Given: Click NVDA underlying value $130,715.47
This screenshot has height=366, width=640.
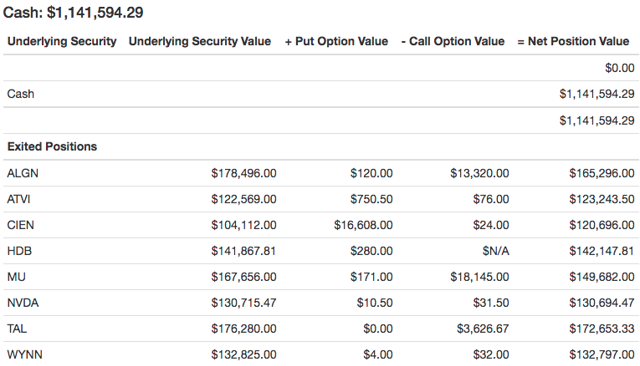Looking at the screenshot, I should click(244, 303).
